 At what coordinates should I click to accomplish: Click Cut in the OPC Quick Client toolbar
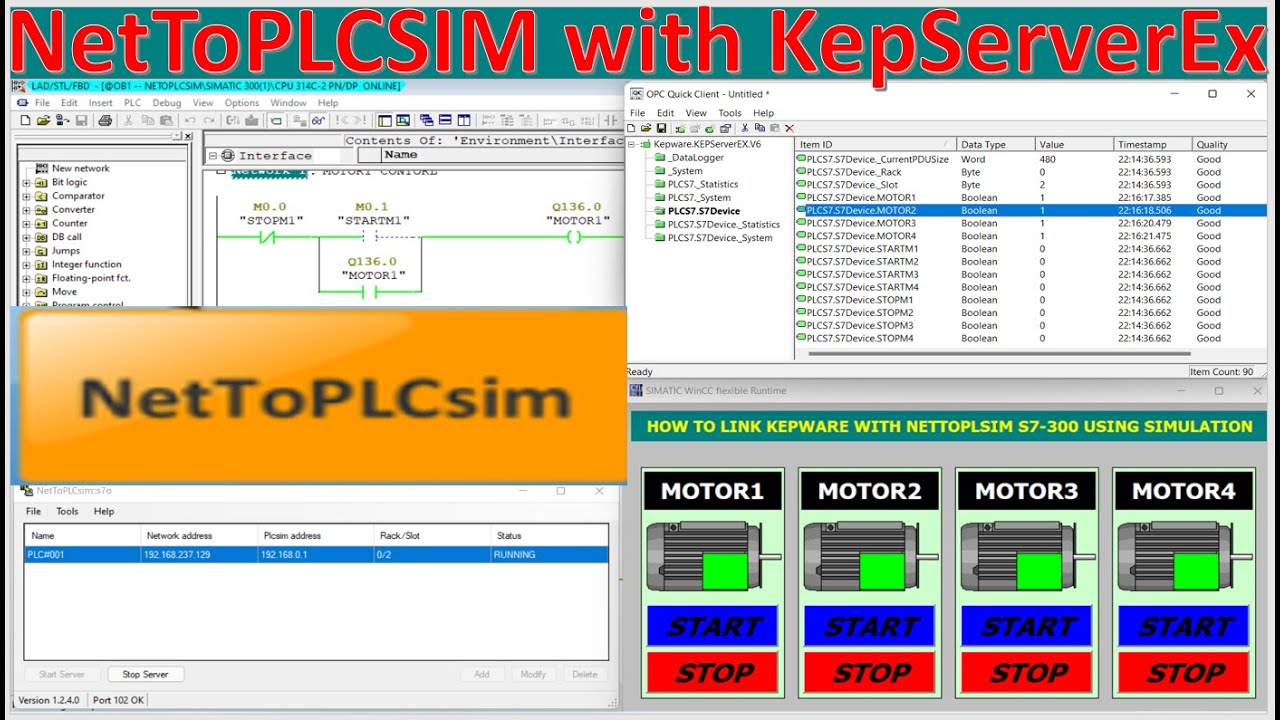(x=744, y=128)
